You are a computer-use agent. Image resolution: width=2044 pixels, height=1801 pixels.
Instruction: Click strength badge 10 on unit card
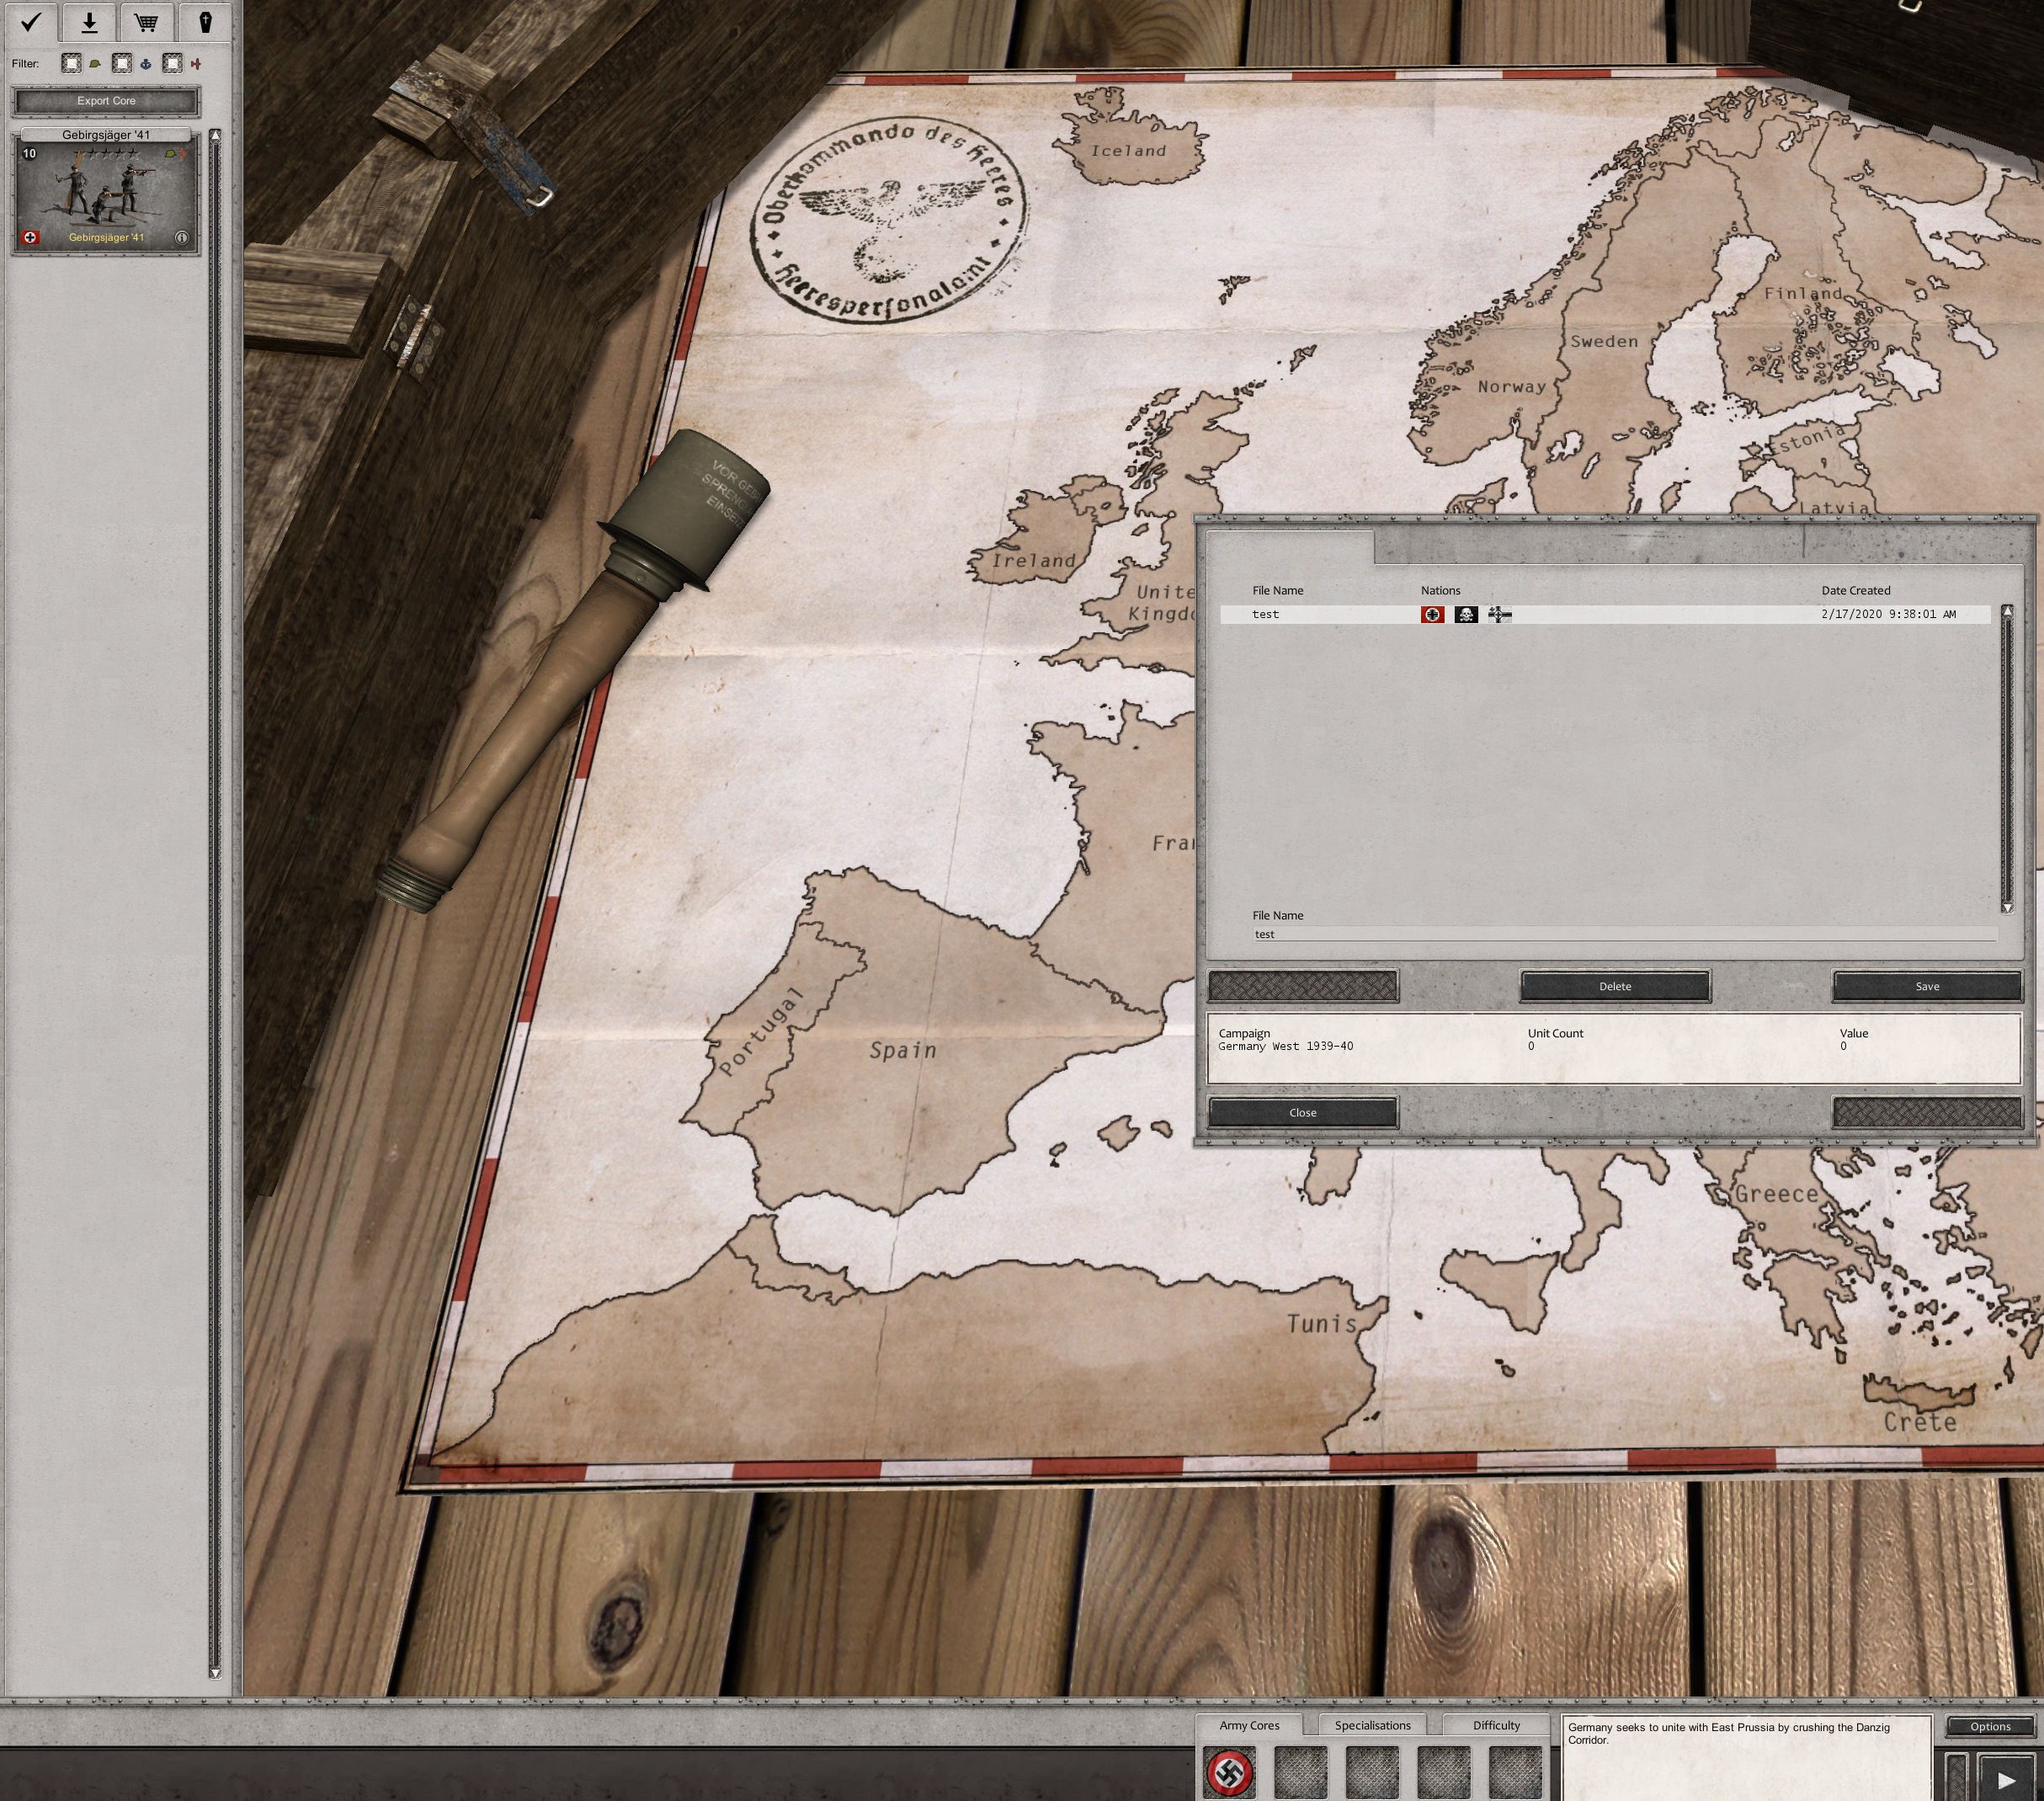point(29,154)
